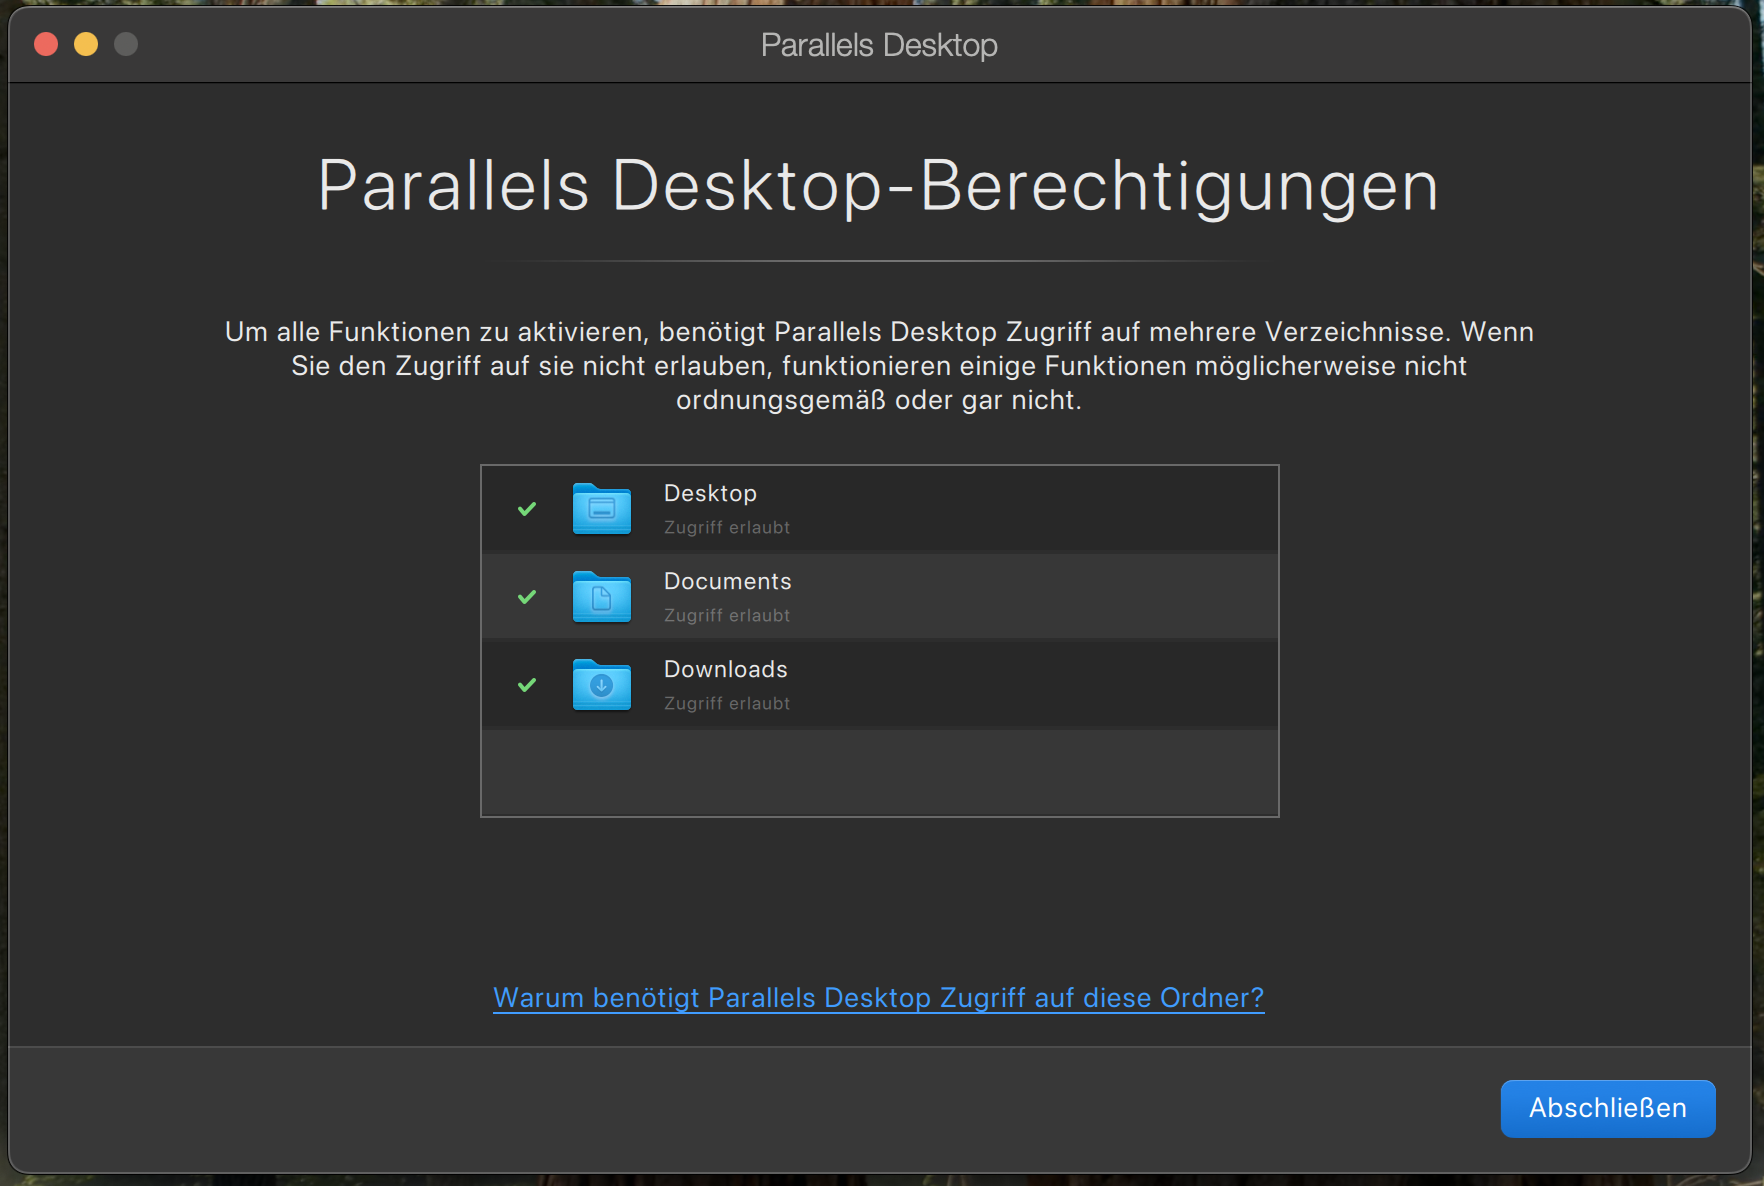Click the Desktop folder icon

601,509
